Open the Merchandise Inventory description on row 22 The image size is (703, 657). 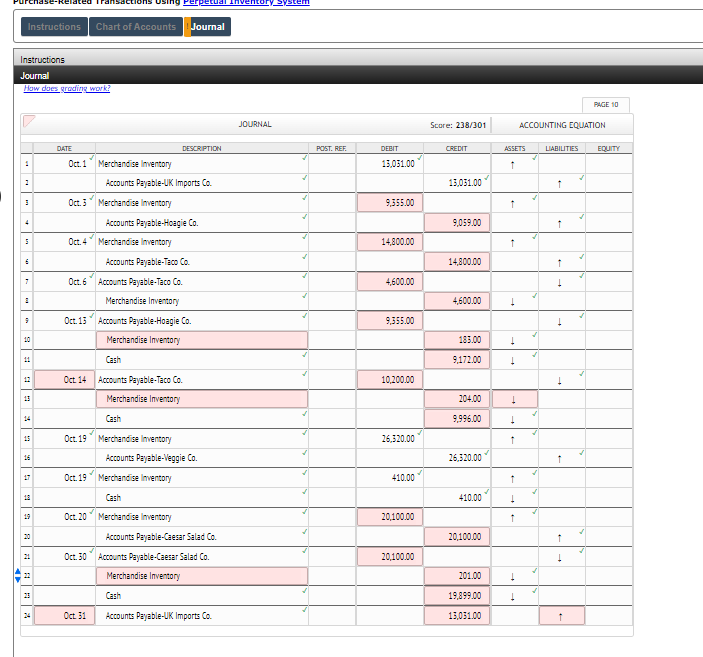pyautogui.click(x=202, y=576)
